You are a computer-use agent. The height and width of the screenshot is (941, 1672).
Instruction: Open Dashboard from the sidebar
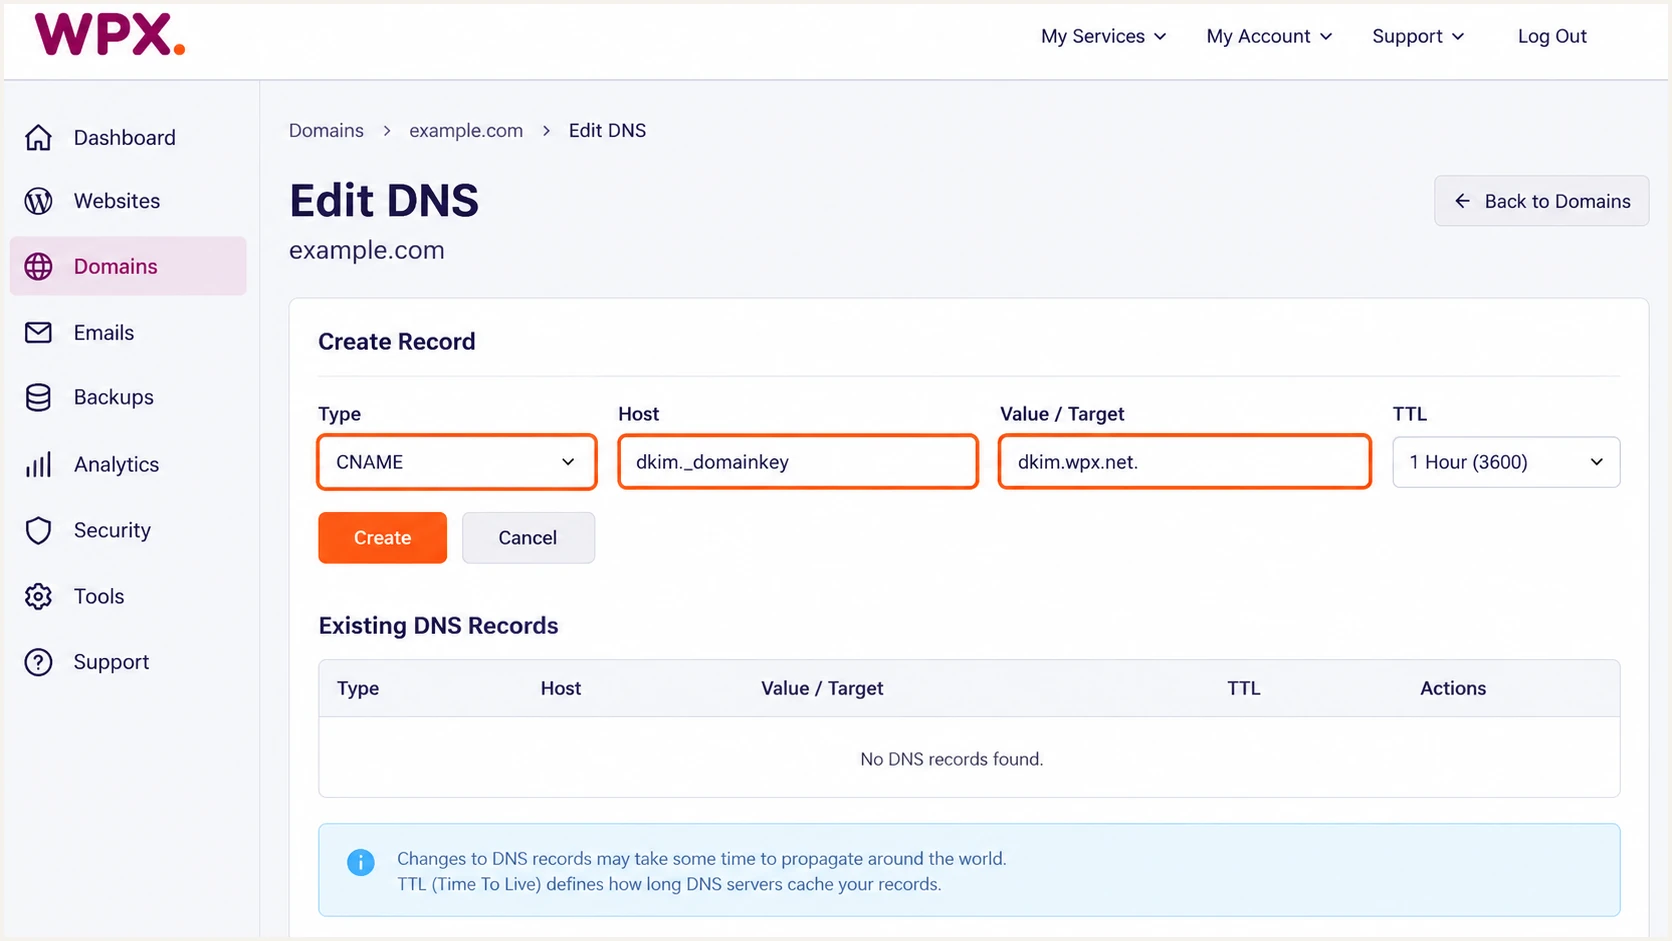coord(128,137)
